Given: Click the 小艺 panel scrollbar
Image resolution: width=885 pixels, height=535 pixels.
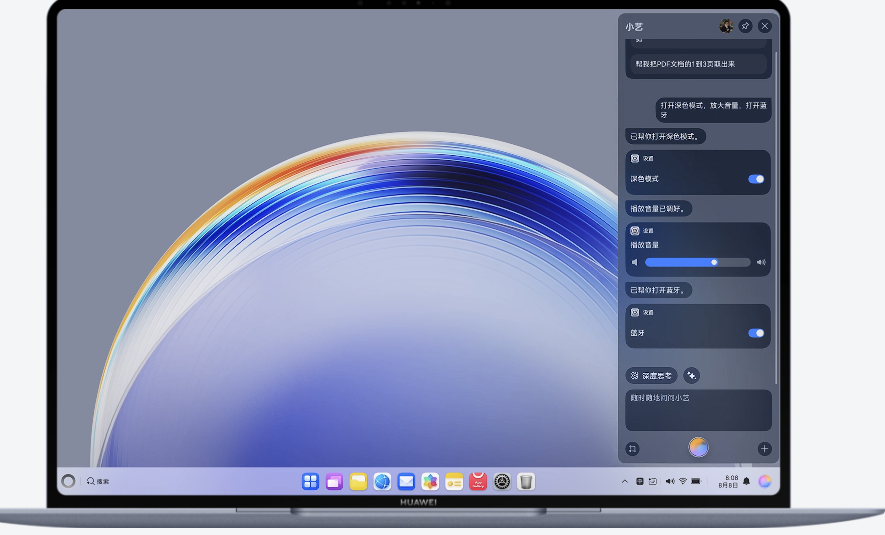Looking at the screenshot, I should click(x=777, y=217).
